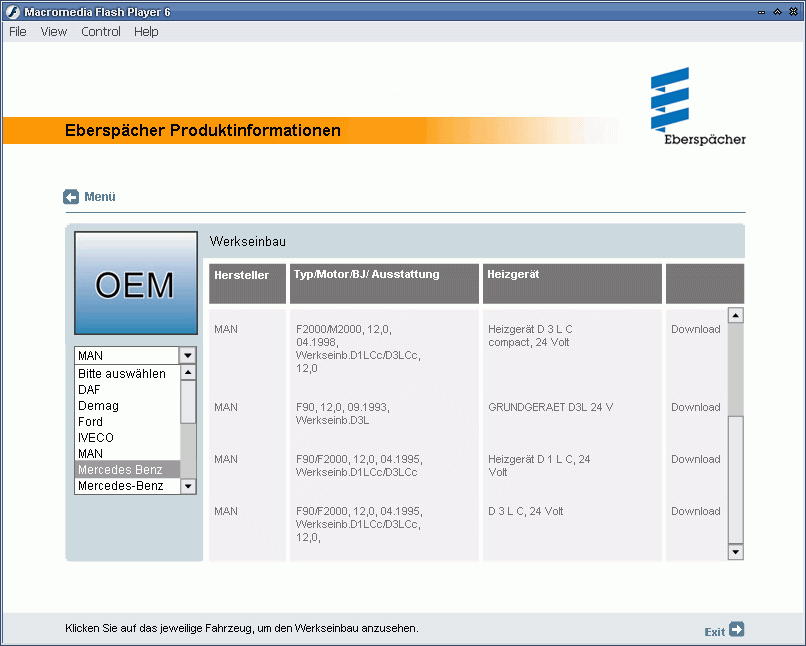Click the Hersteller column header
The image size is (806, 646).
click(247, 284)
